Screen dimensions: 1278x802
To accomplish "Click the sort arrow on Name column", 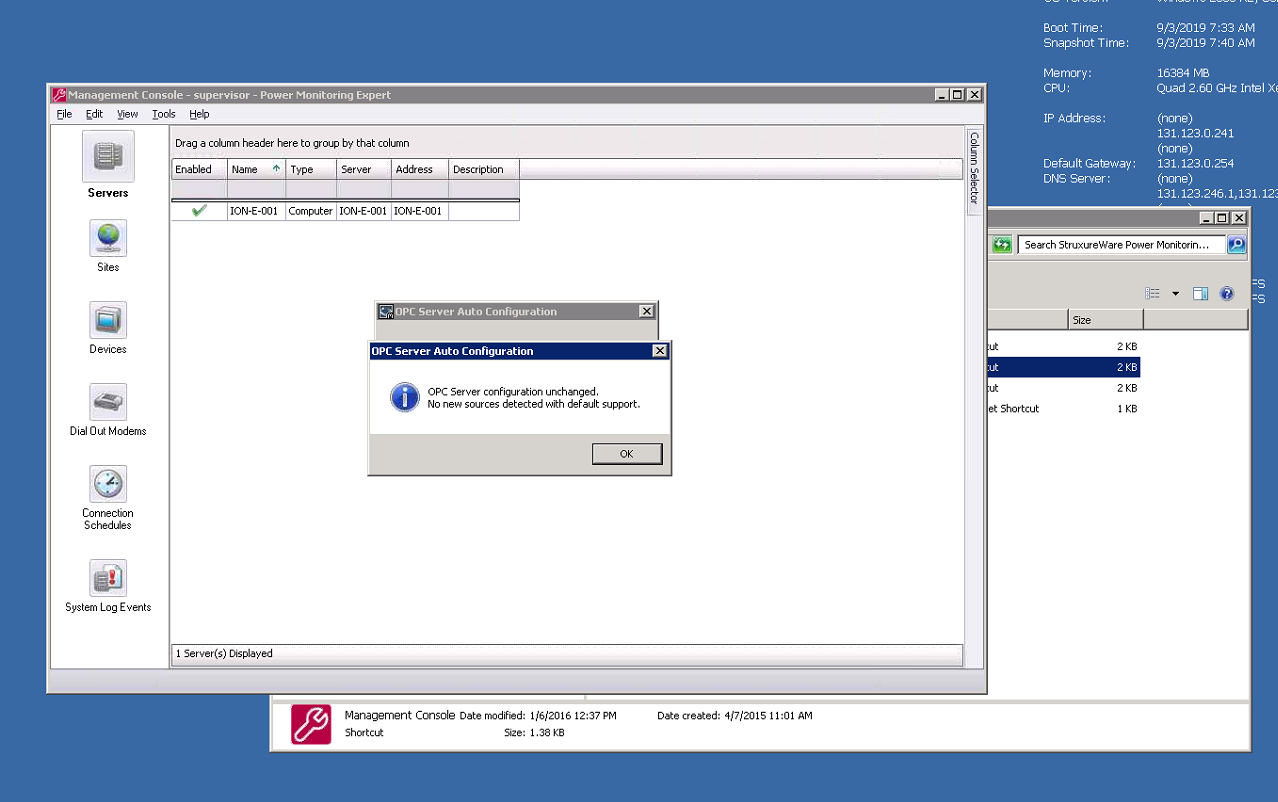I will [276, 169].
